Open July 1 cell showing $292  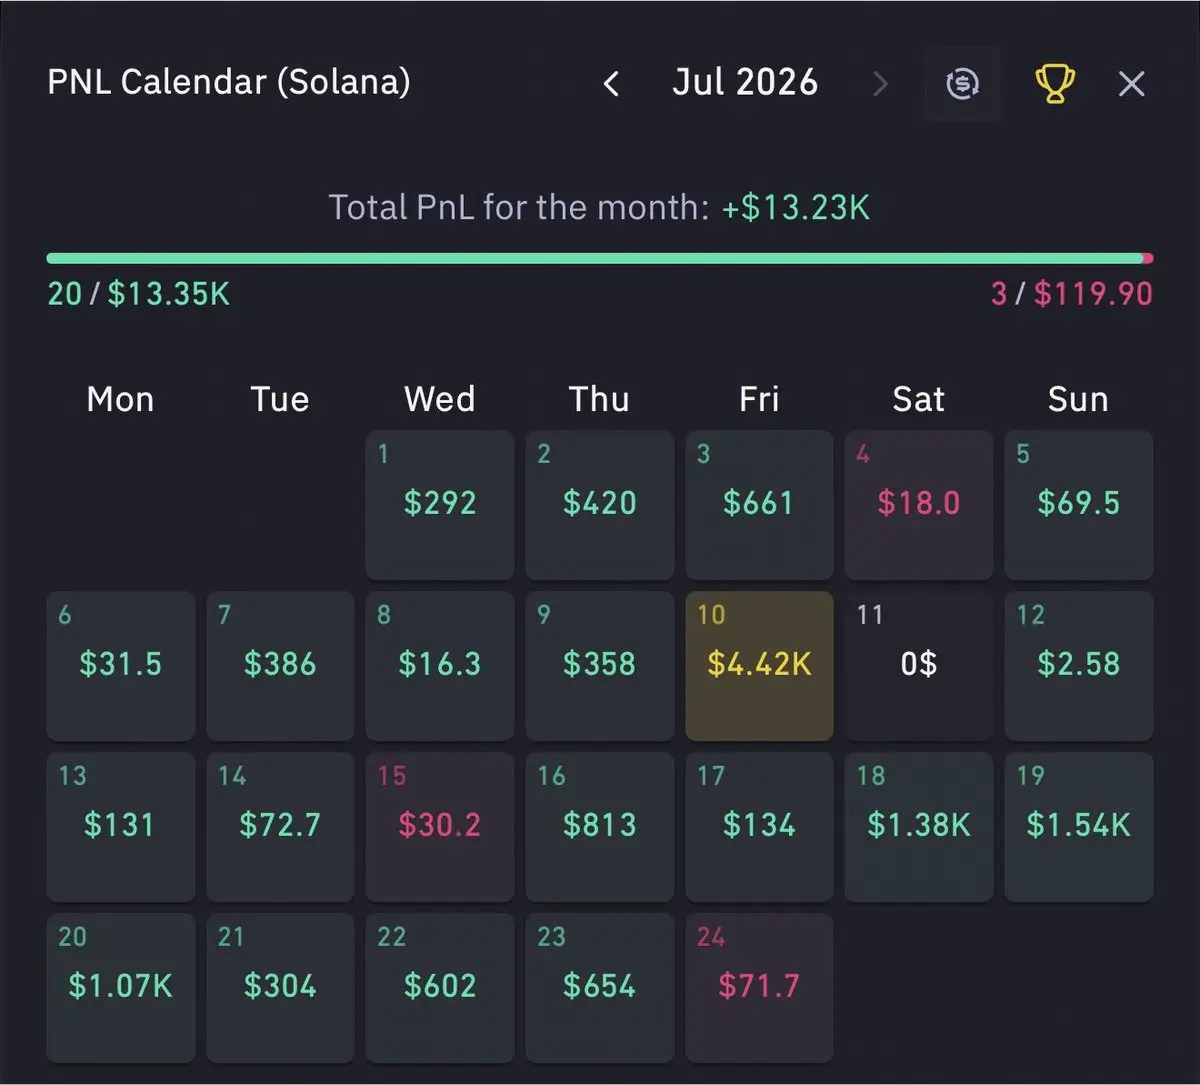point(440,505)
